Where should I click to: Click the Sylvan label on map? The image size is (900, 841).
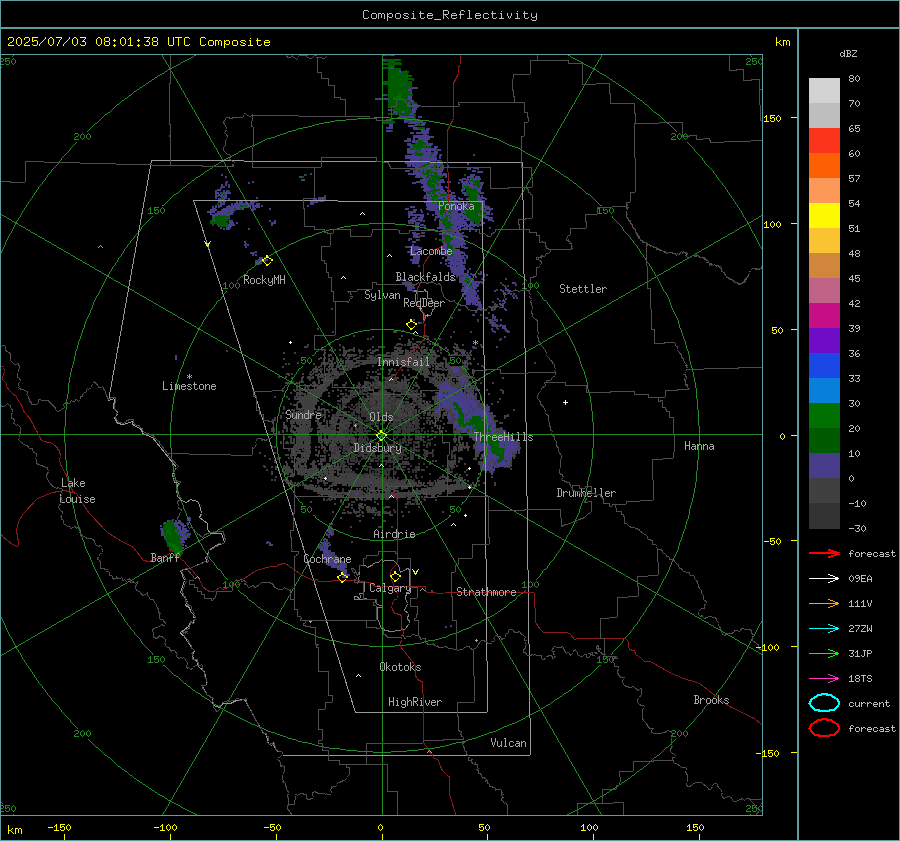(x=382, y=295)
